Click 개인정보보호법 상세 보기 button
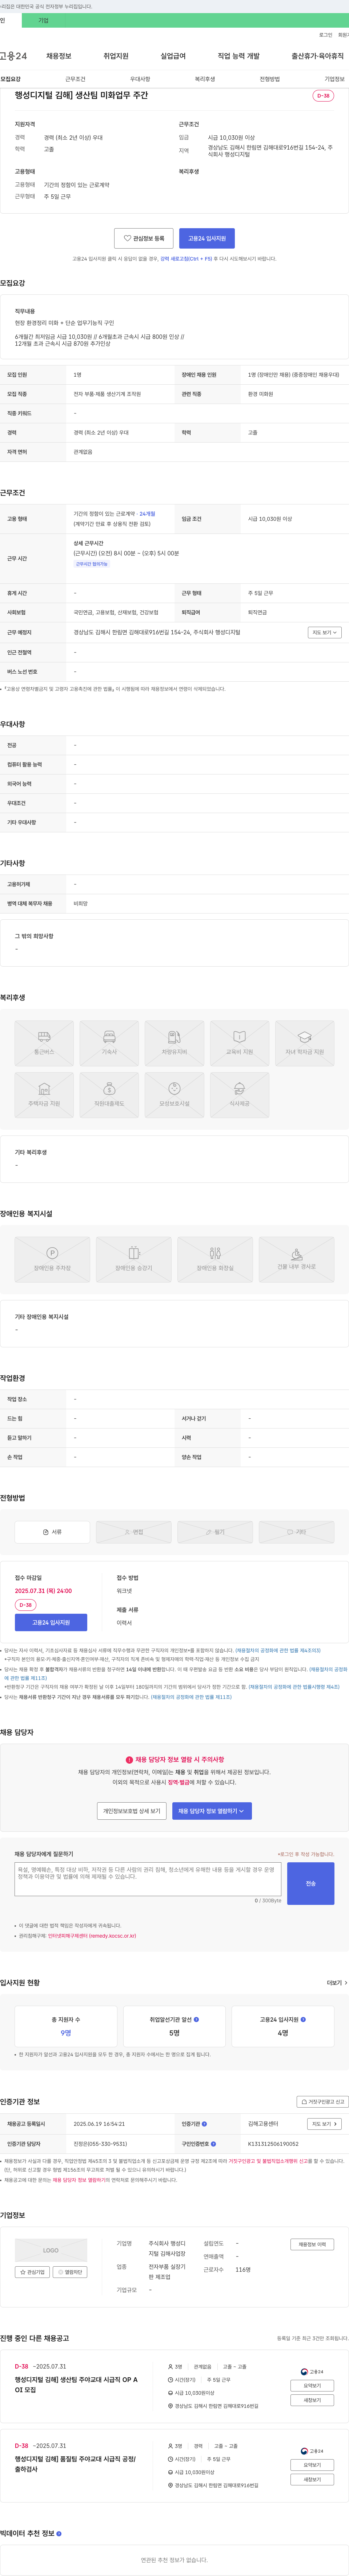Viewport: 349px width, 2576px height. tap(132, 1811)
